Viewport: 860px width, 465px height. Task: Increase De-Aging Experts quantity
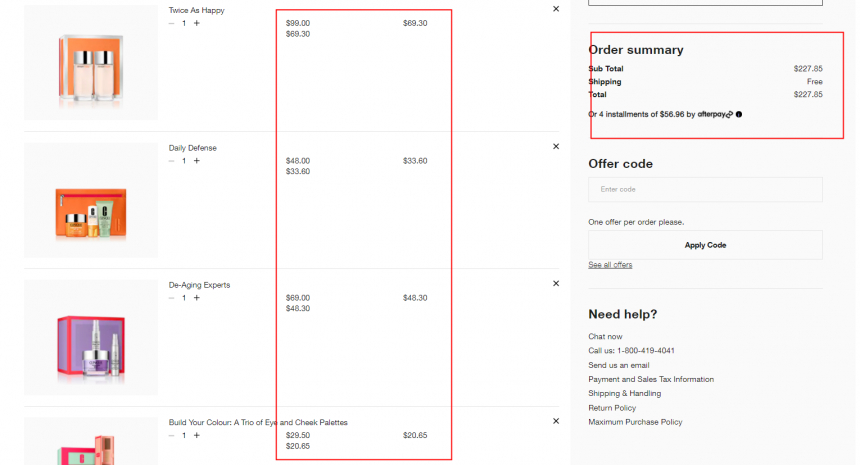(197, 298)
